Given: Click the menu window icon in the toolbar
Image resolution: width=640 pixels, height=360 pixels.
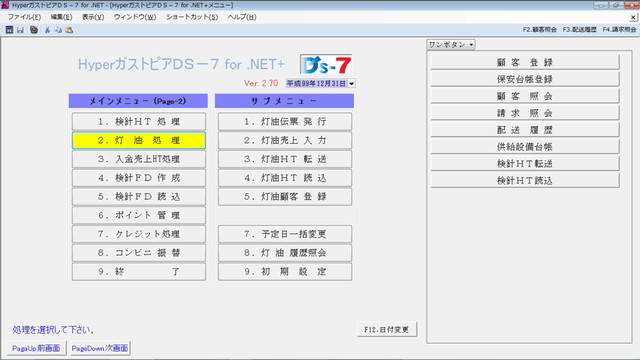Looking at the screenshot, I should (x=9, y=30).
